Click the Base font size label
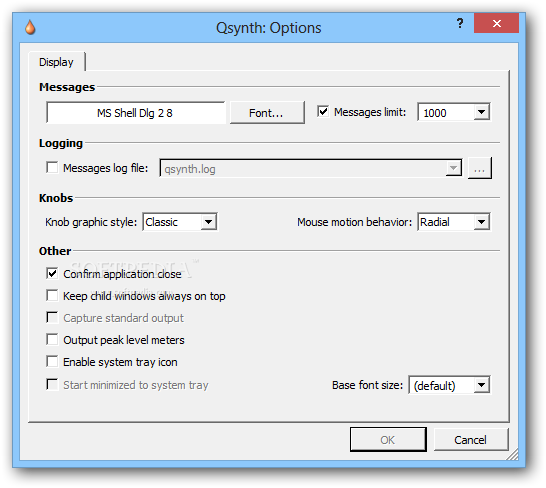 pos(367,385)
